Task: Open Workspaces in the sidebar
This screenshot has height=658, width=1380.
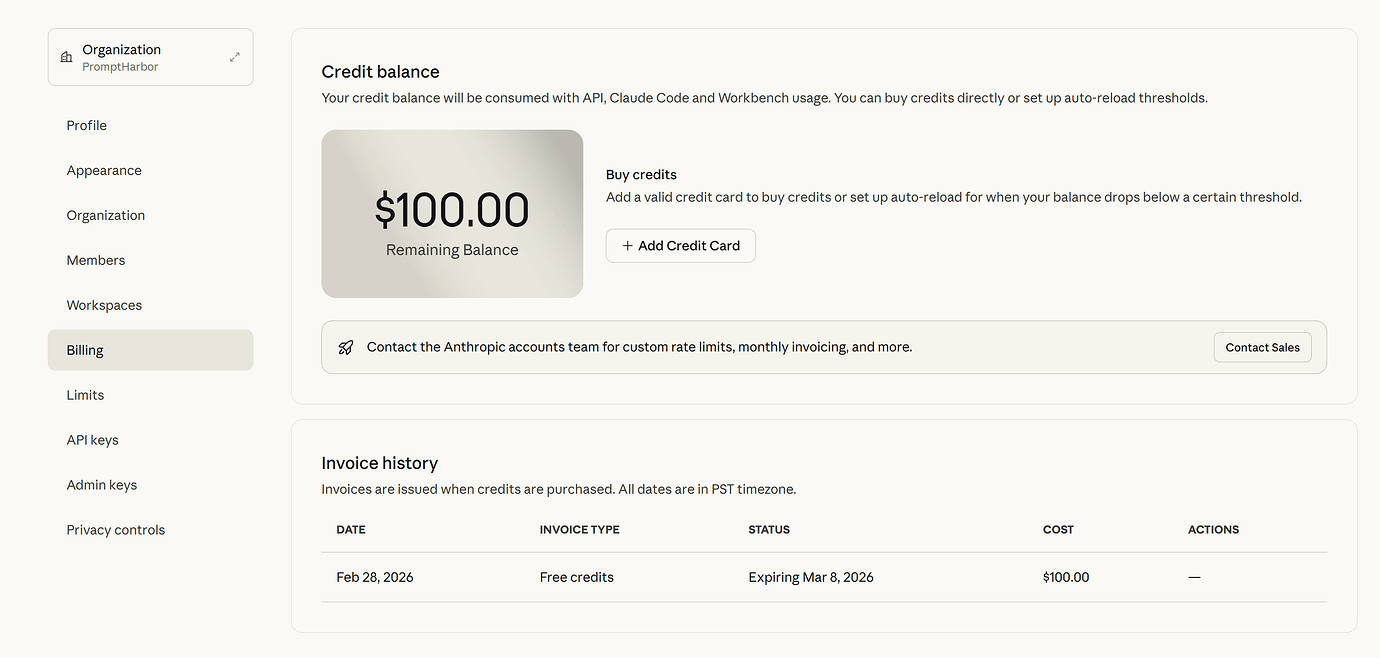Action: tap(104, 305)
